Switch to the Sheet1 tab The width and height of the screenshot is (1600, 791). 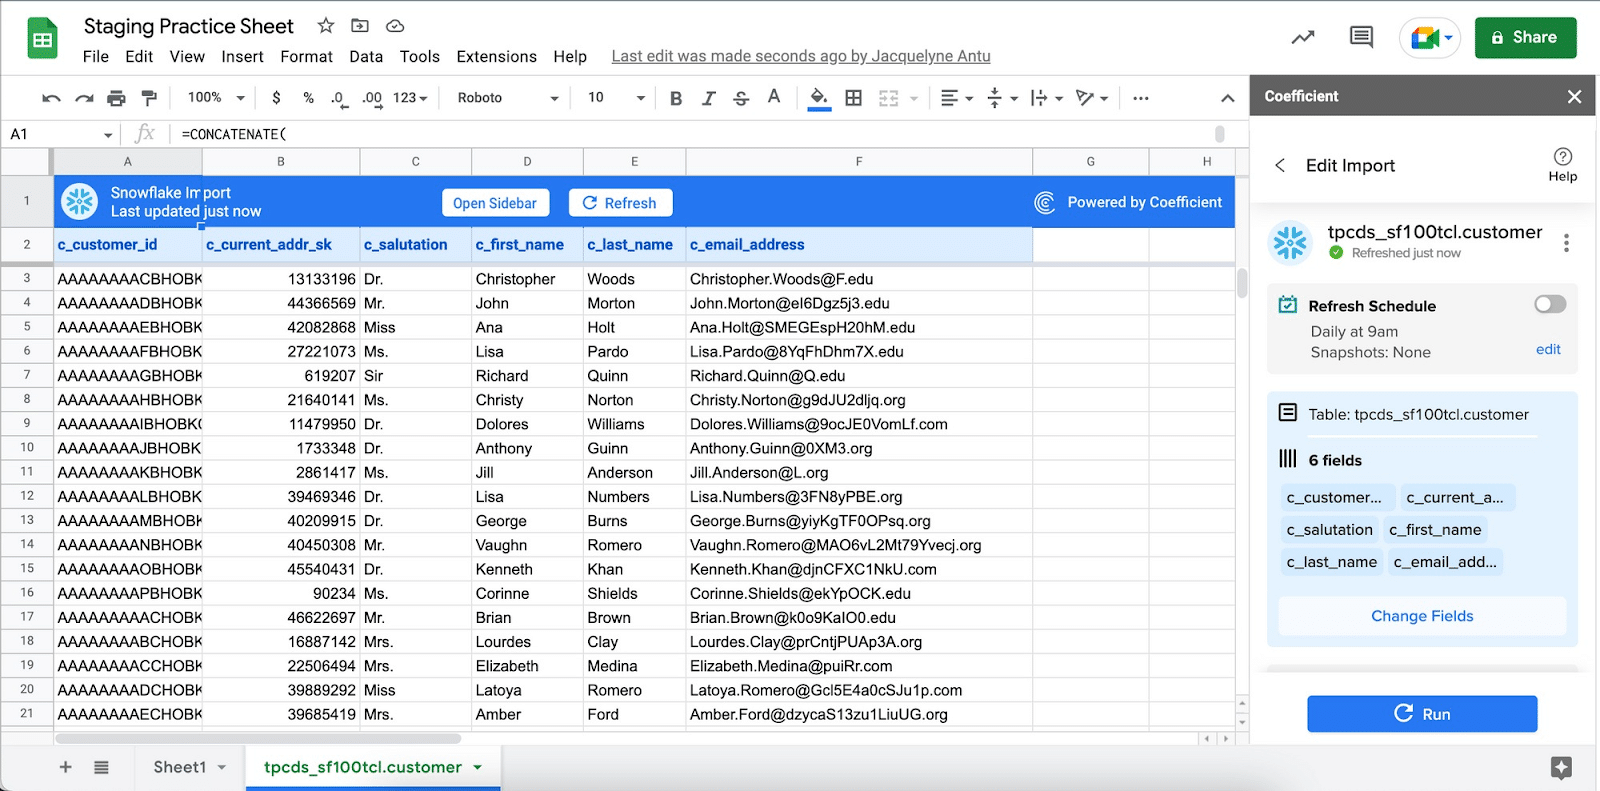pos(180,767)
